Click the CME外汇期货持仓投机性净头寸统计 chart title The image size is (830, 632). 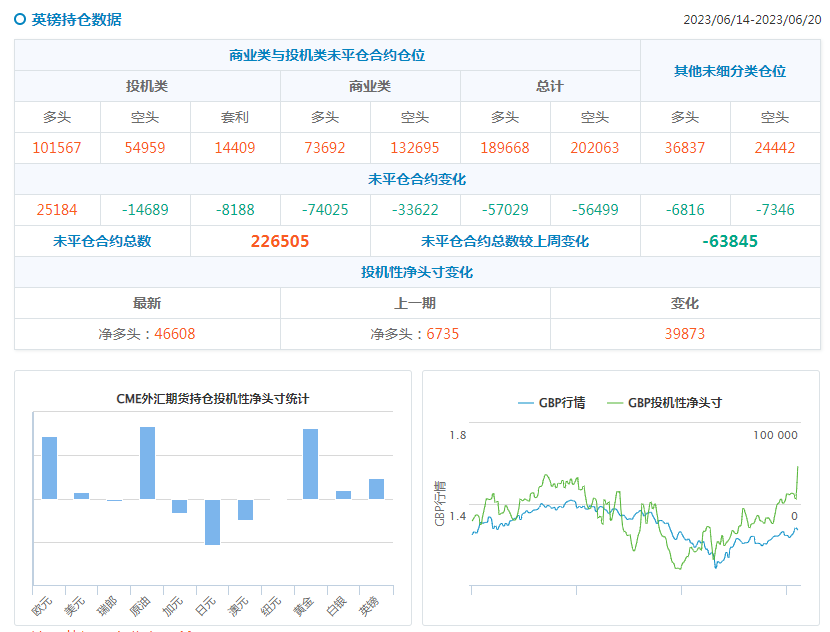(213, 398)
